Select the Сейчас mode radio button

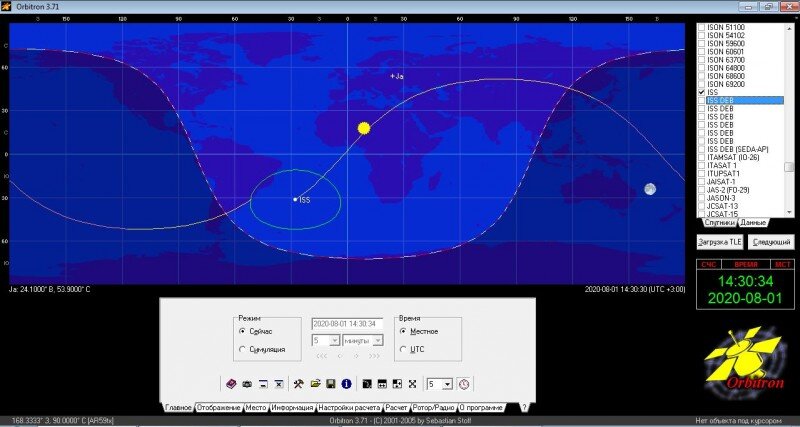(242, 331)
